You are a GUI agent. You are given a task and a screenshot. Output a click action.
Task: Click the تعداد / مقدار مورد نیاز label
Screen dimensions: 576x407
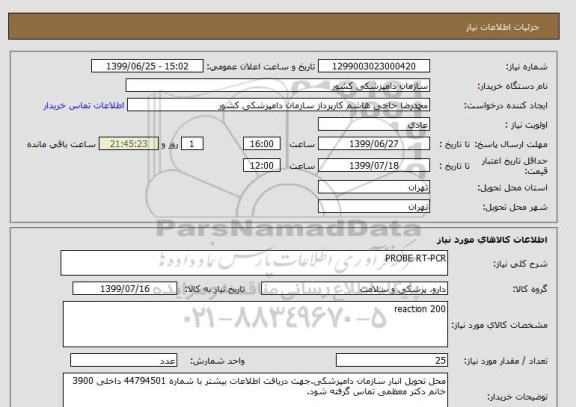click(505, 361)
